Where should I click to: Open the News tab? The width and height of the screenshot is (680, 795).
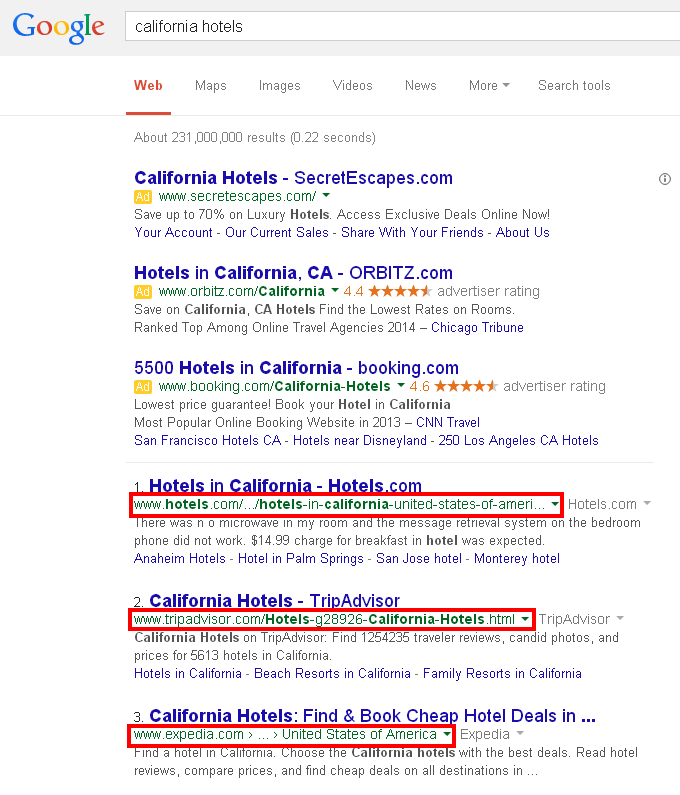(x=420, y=85)
